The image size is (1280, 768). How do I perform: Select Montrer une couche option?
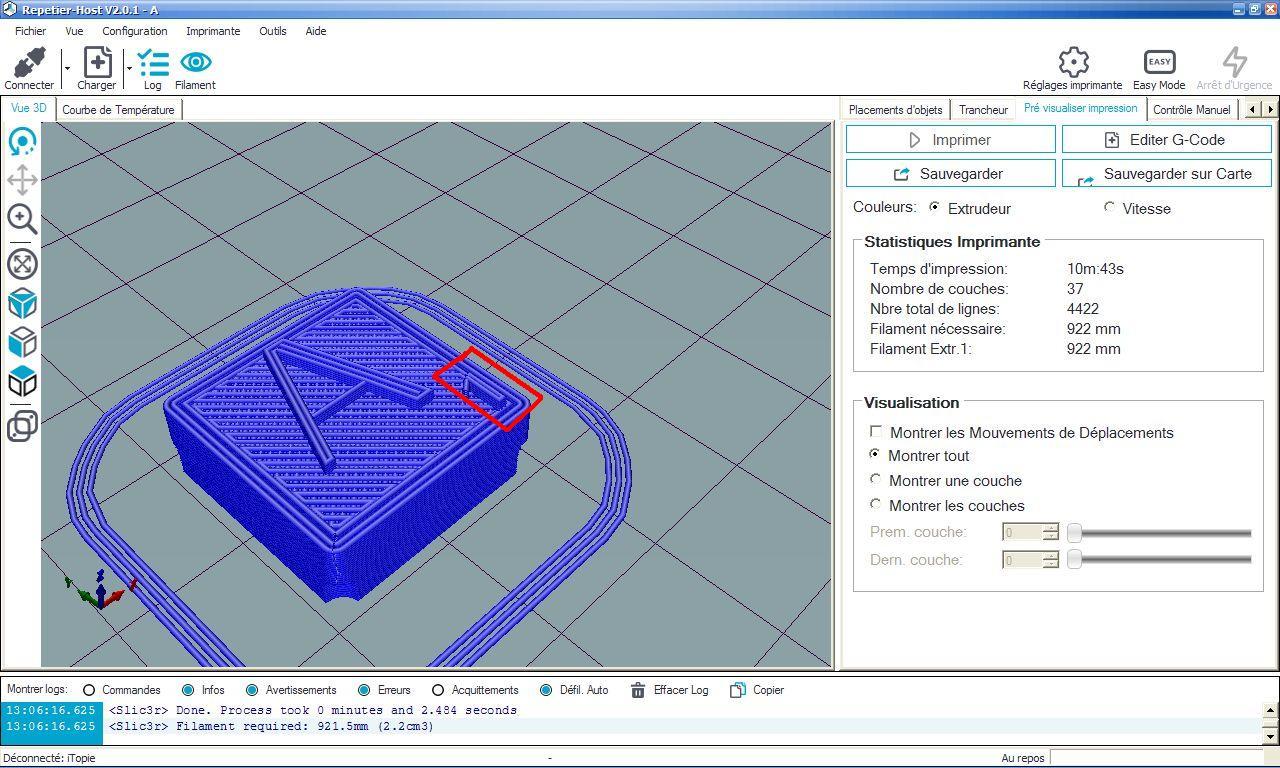[875, 479]
